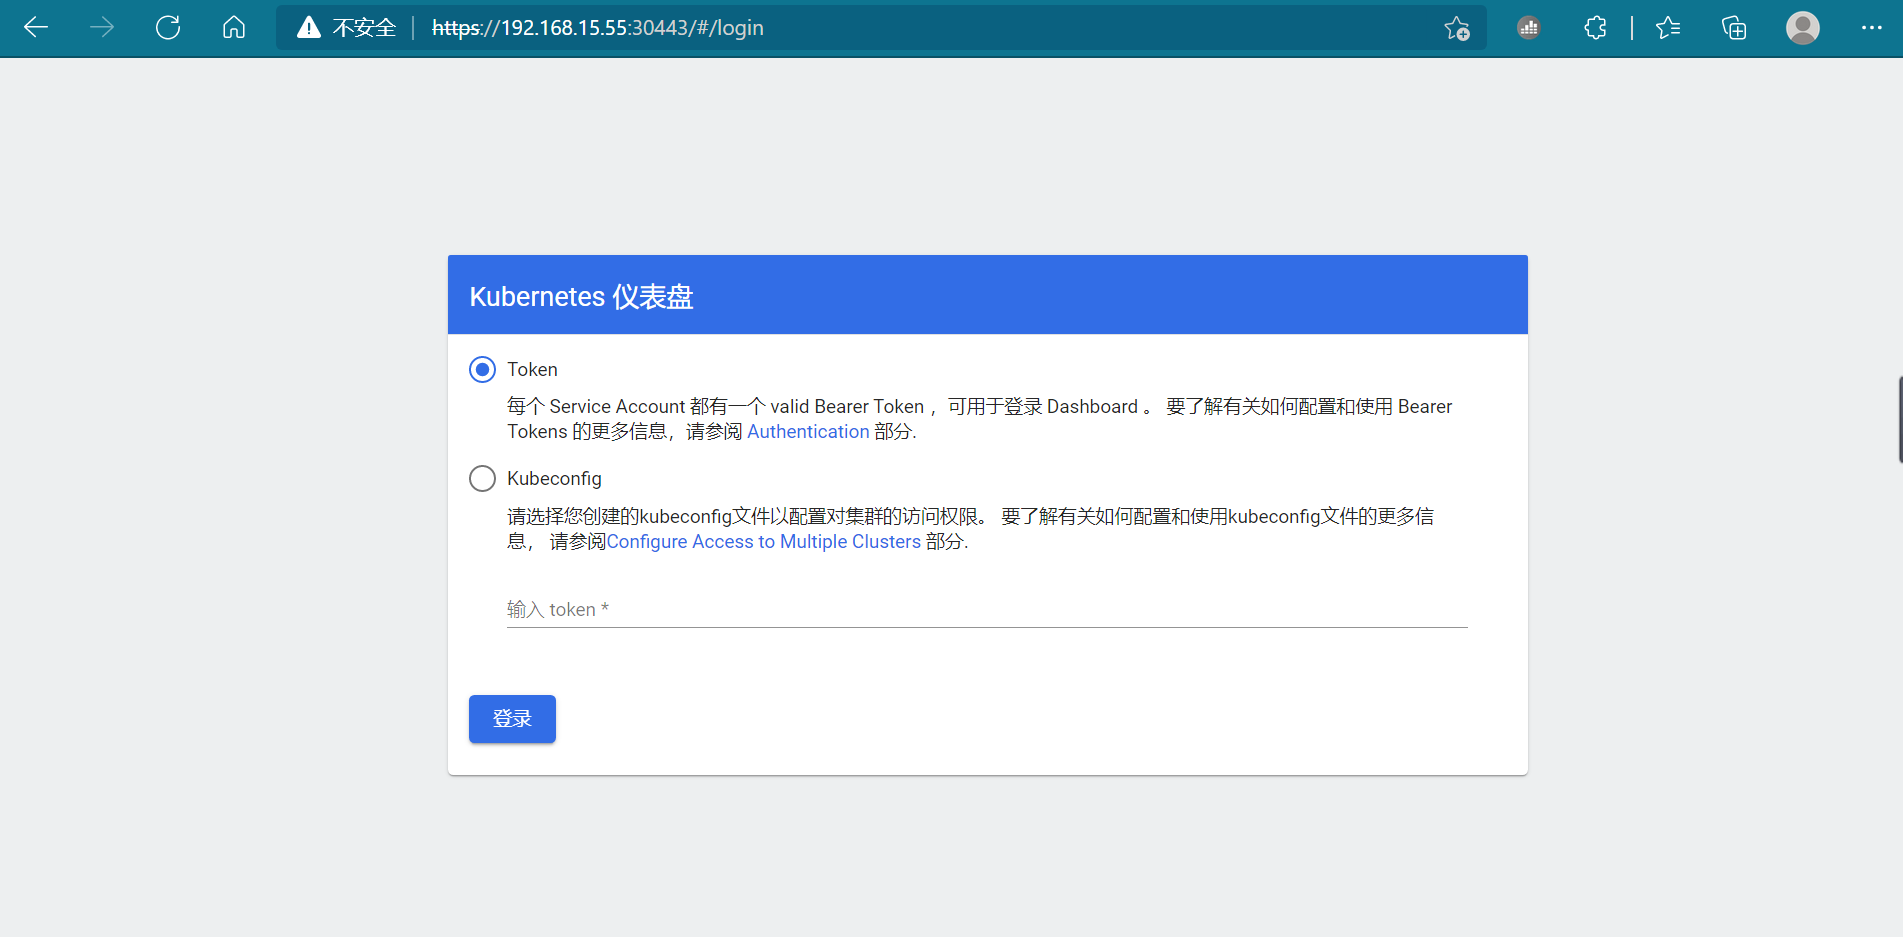Click the address bar URL
The height and width of the screenshot is (937, 1903).
tap(598, 28)
